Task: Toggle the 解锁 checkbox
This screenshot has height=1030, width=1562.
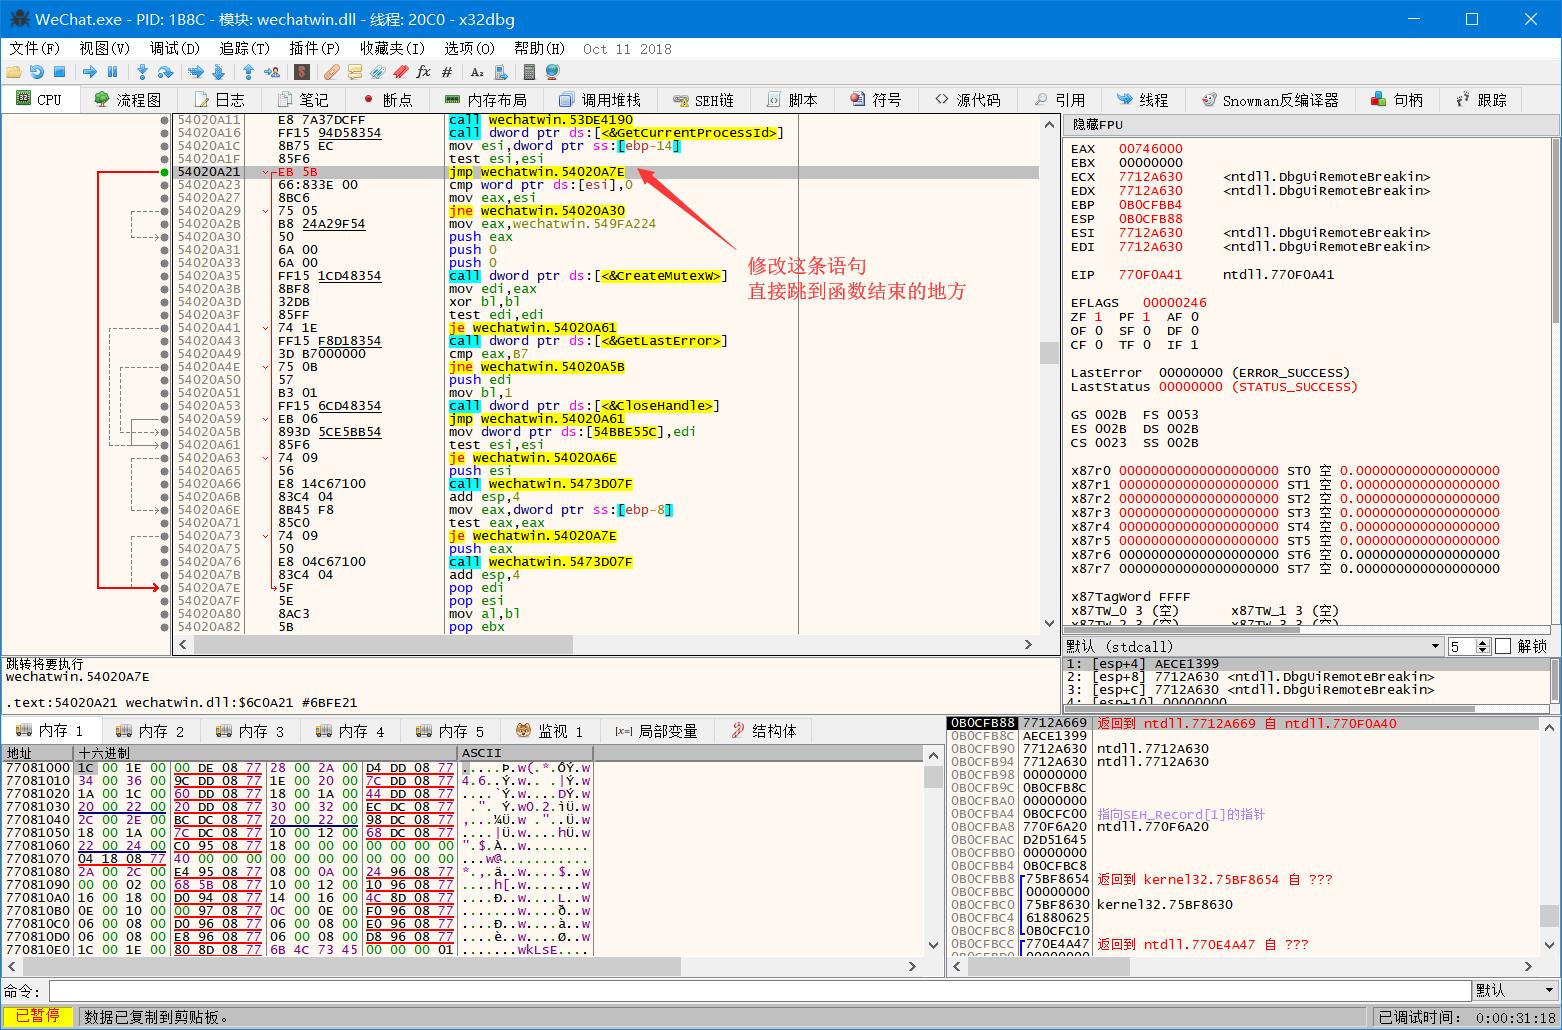Action: click(1503, 646)
